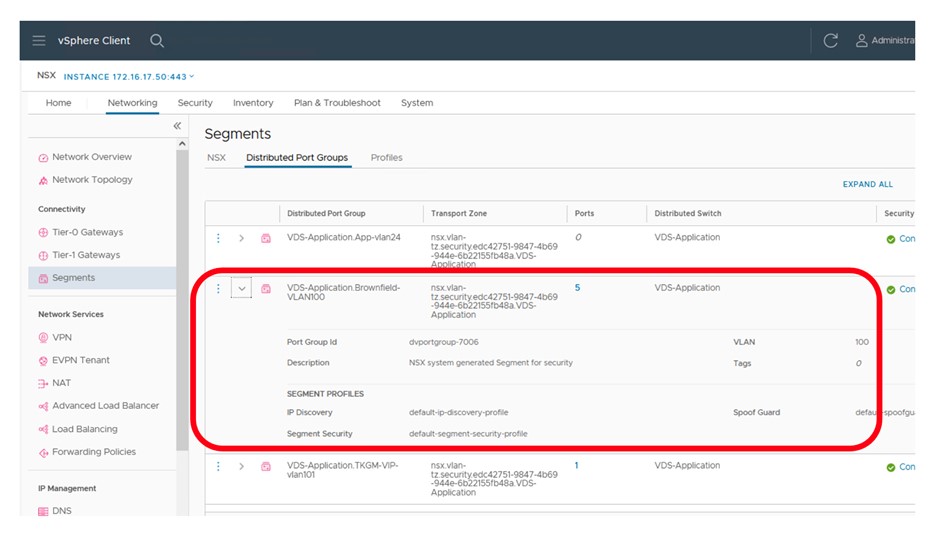Switch to the Security menu tab
Screen dimensions: 936x535
click(x=195, y=103)
